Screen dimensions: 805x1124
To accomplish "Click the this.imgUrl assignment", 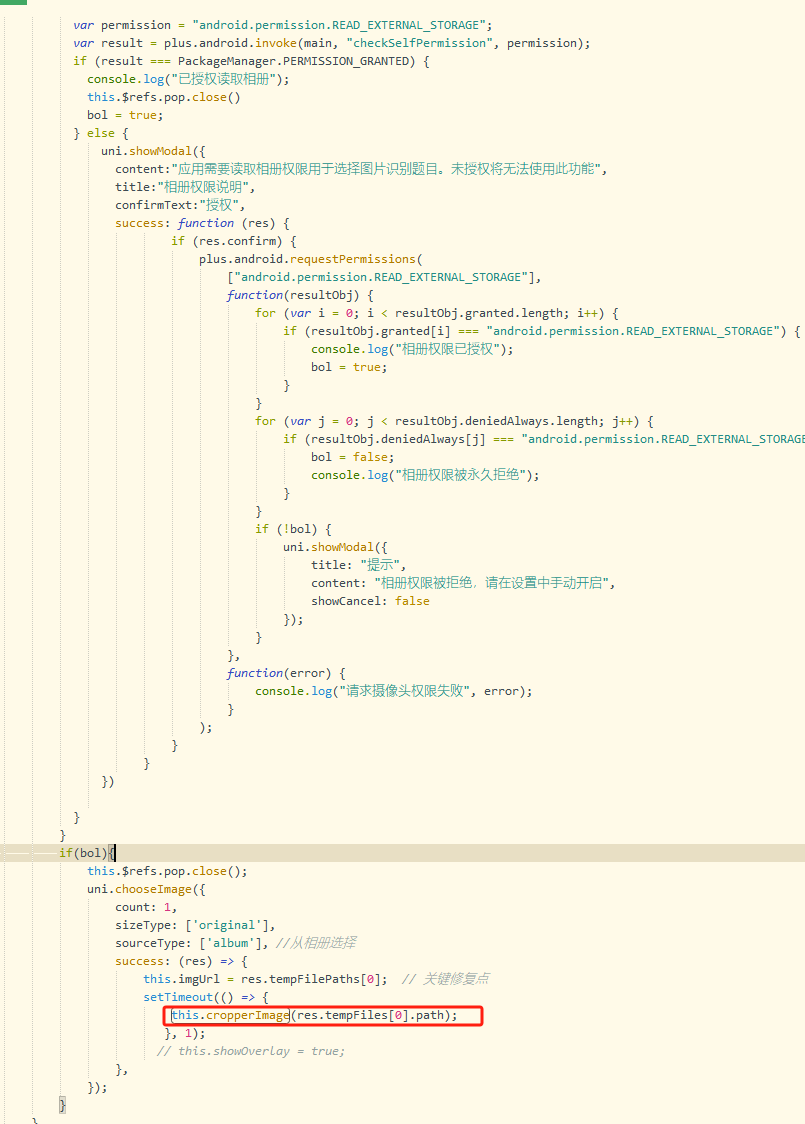I will point(265,979).
